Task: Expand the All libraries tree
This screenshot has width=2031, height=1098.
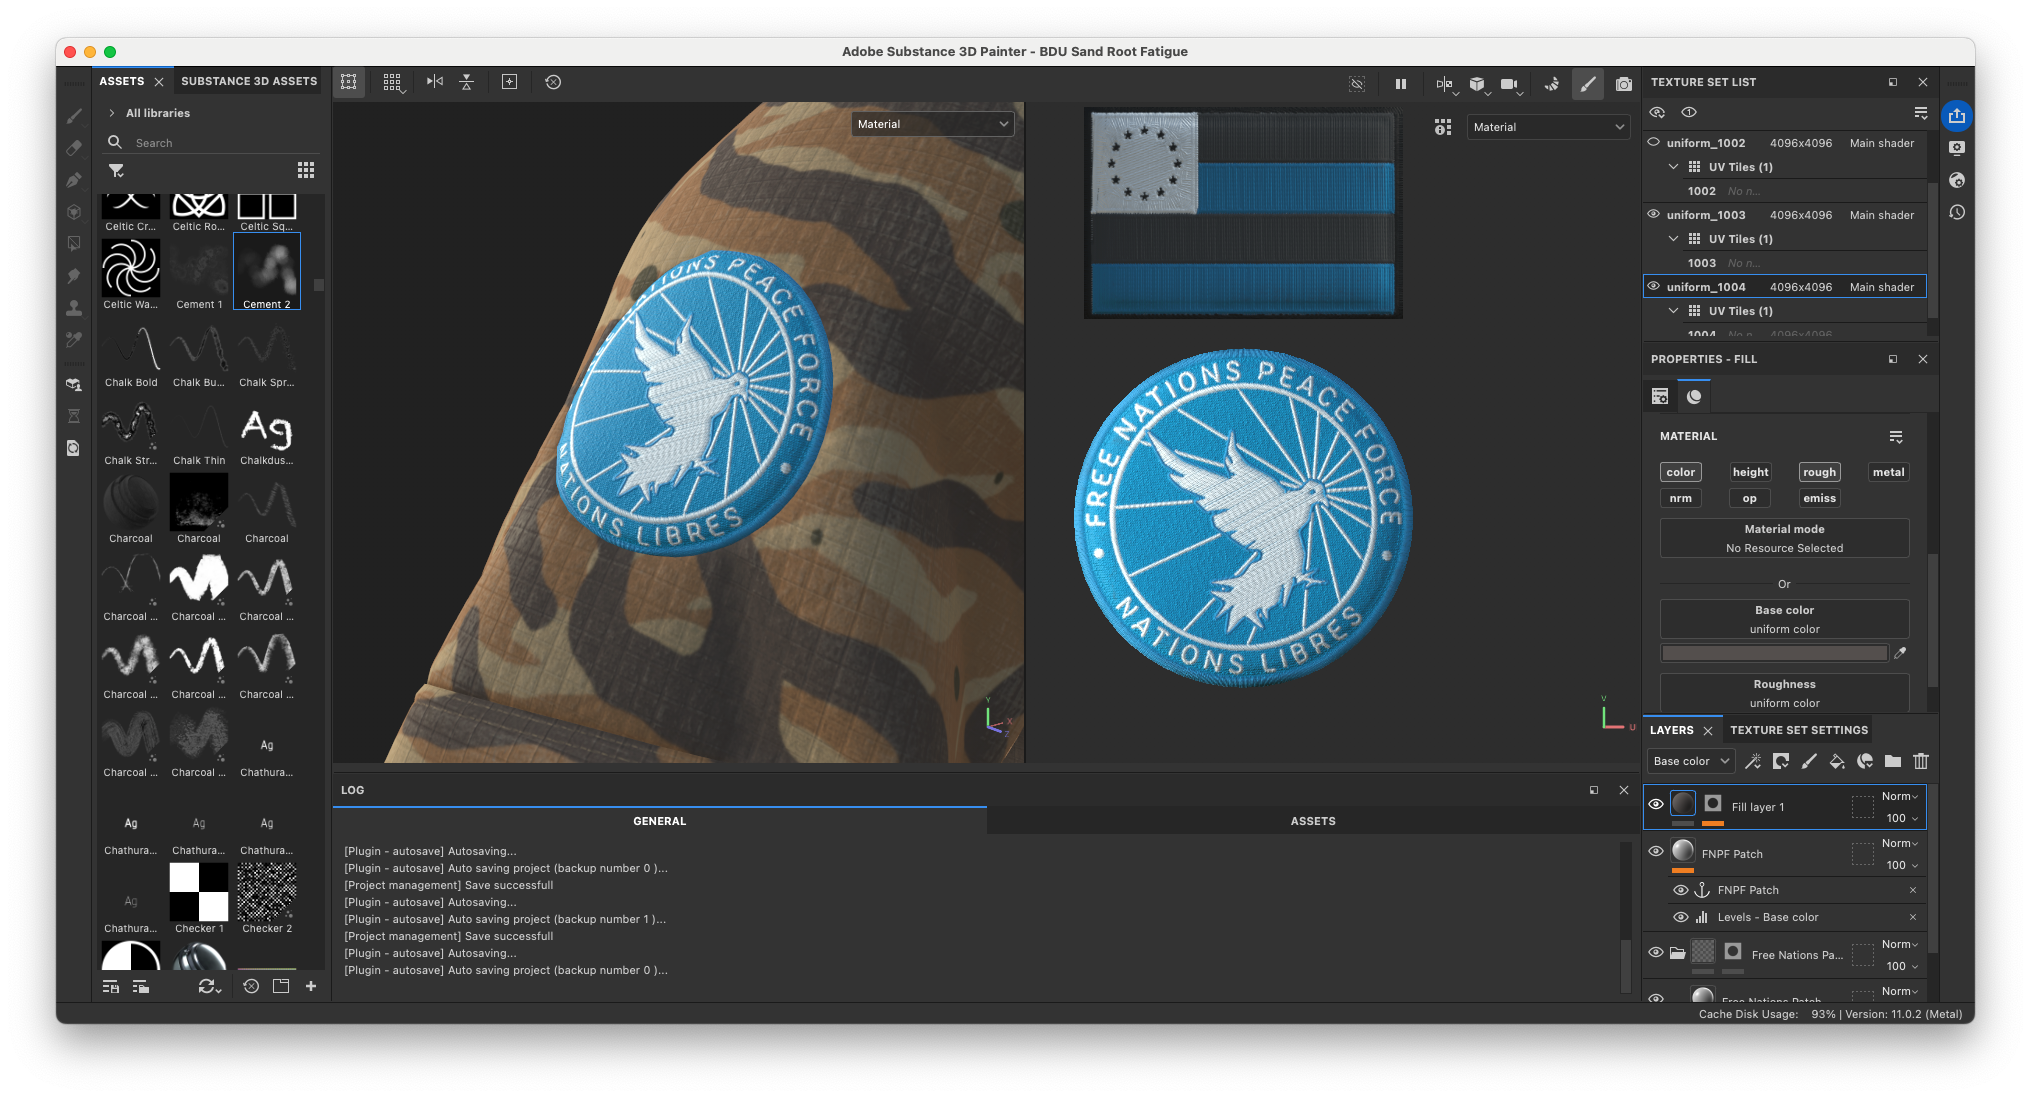Action: click(x=112, y=113)
